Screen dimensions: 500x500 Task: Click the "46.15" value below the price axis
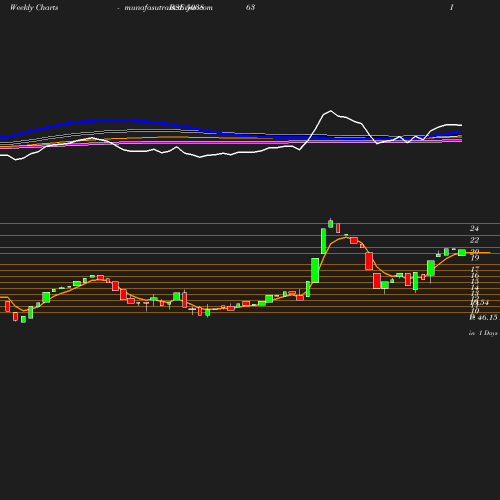click(487, 318)
